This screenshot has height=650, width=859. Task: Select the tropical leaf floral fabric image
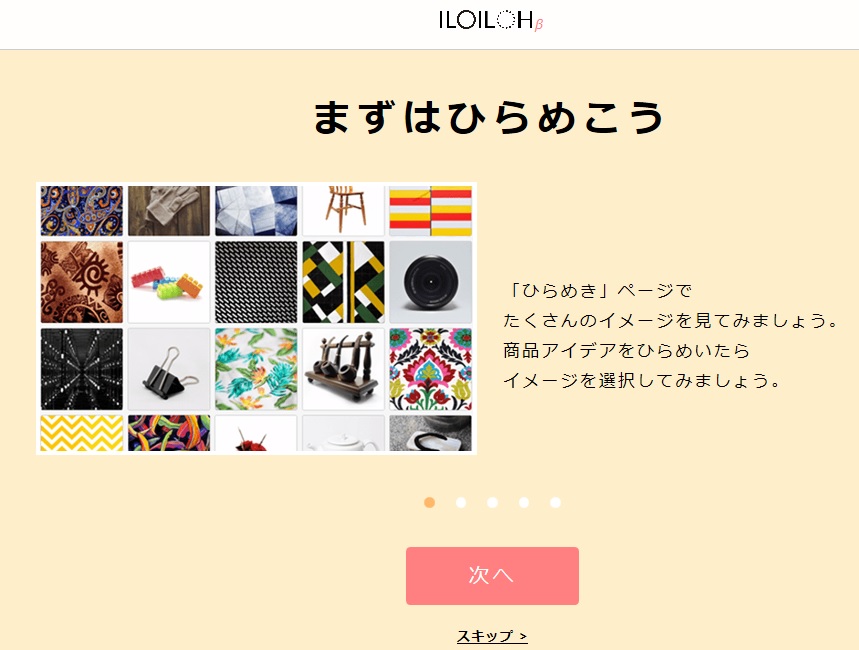256,369
